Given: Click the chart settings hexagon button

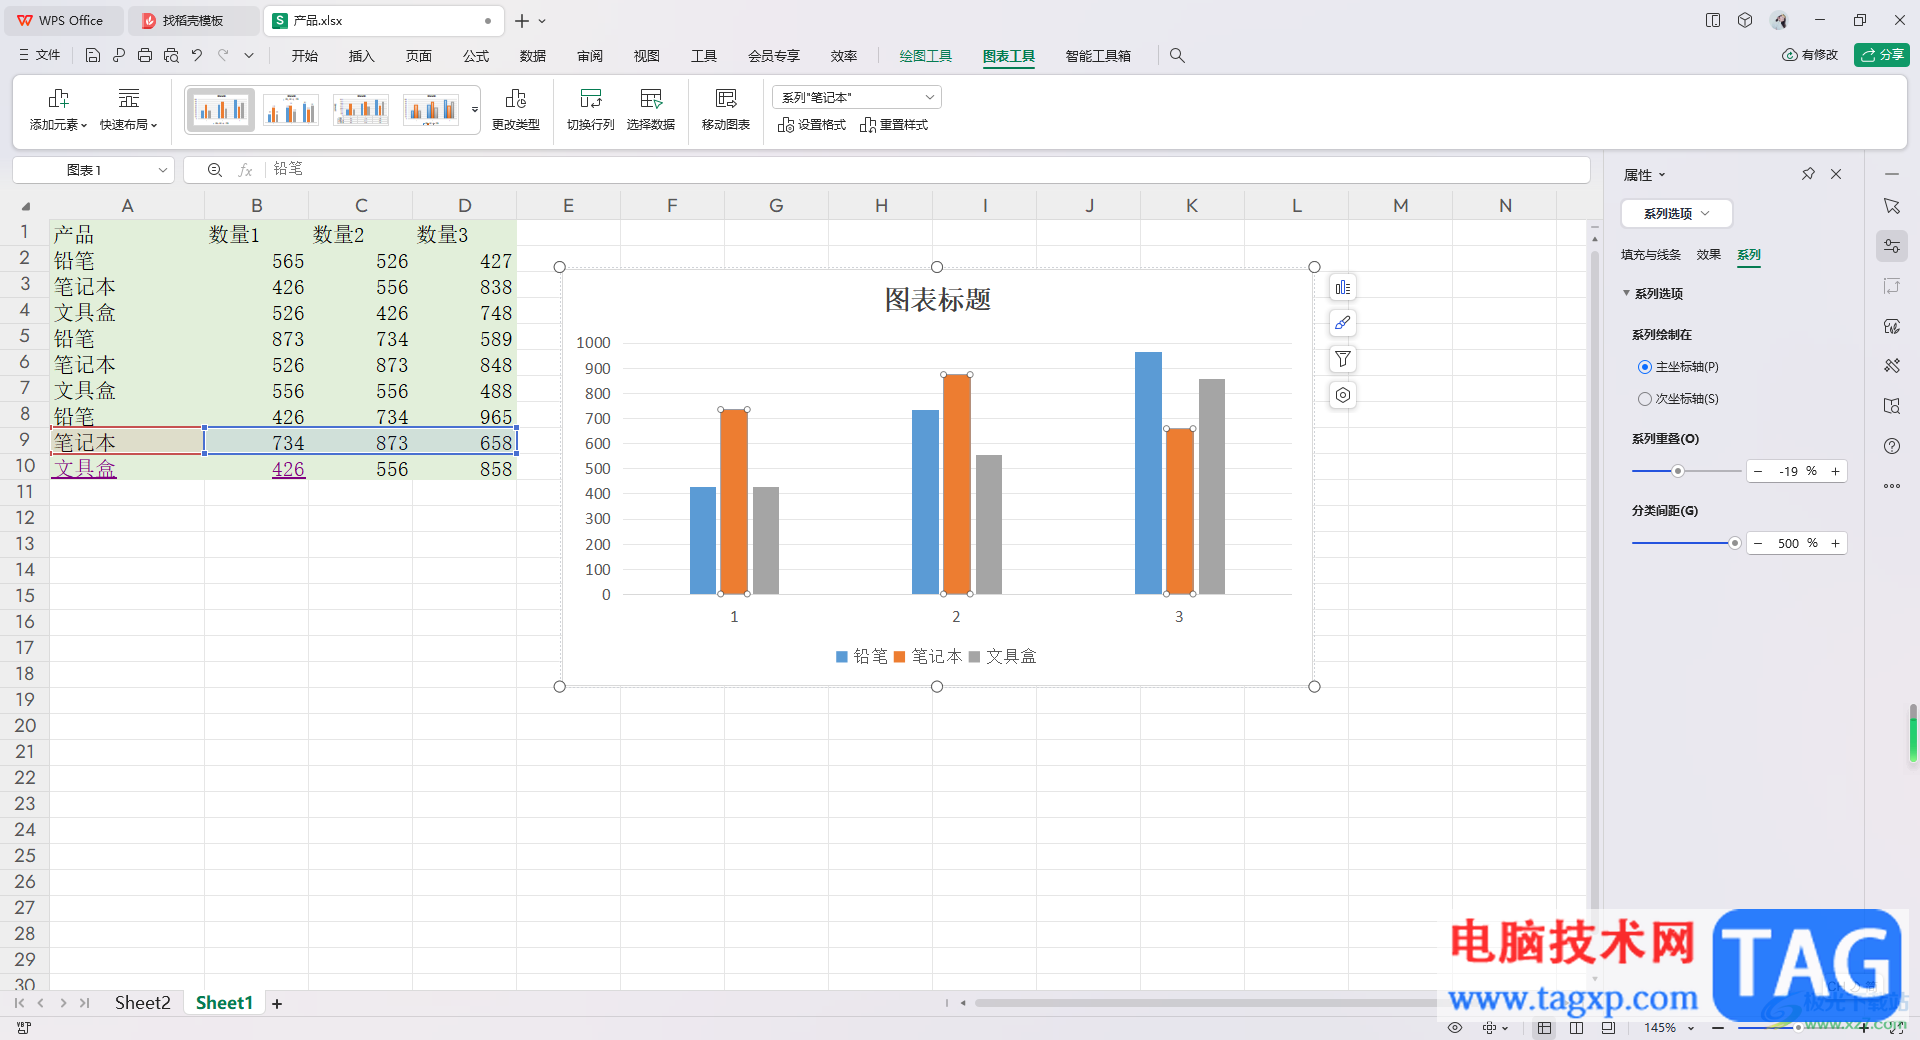Looking at the screenshot, I should [1342, 395].
